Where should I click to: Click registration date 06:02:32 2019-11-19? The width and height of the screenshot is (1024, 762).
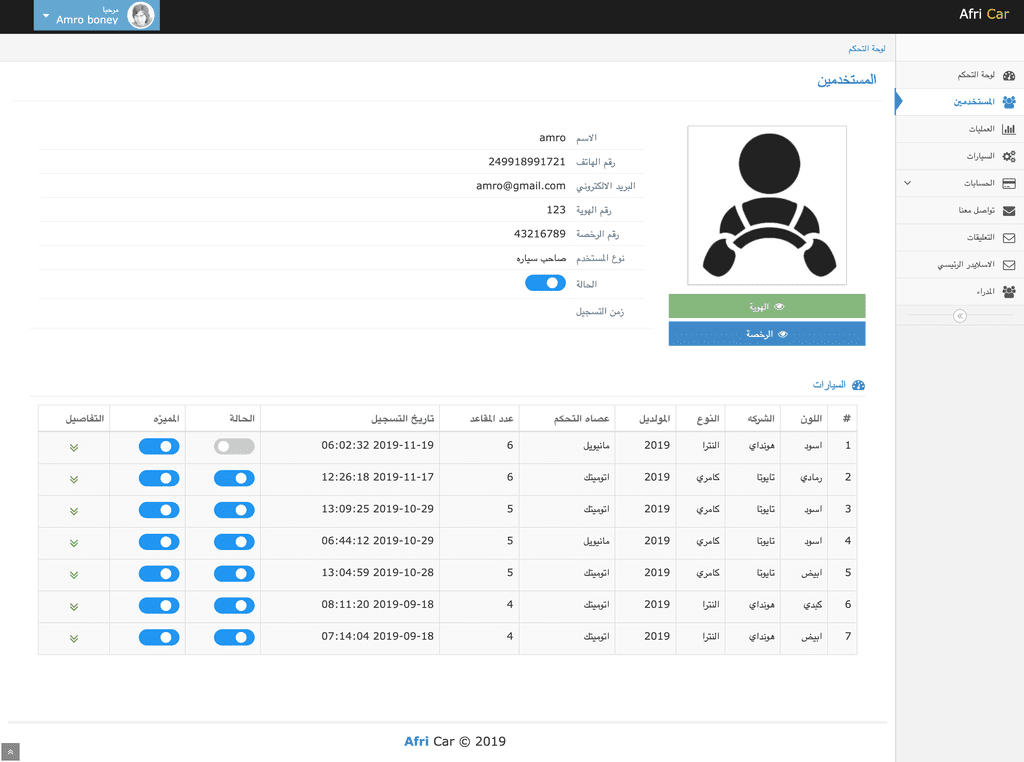pos(377,445)
